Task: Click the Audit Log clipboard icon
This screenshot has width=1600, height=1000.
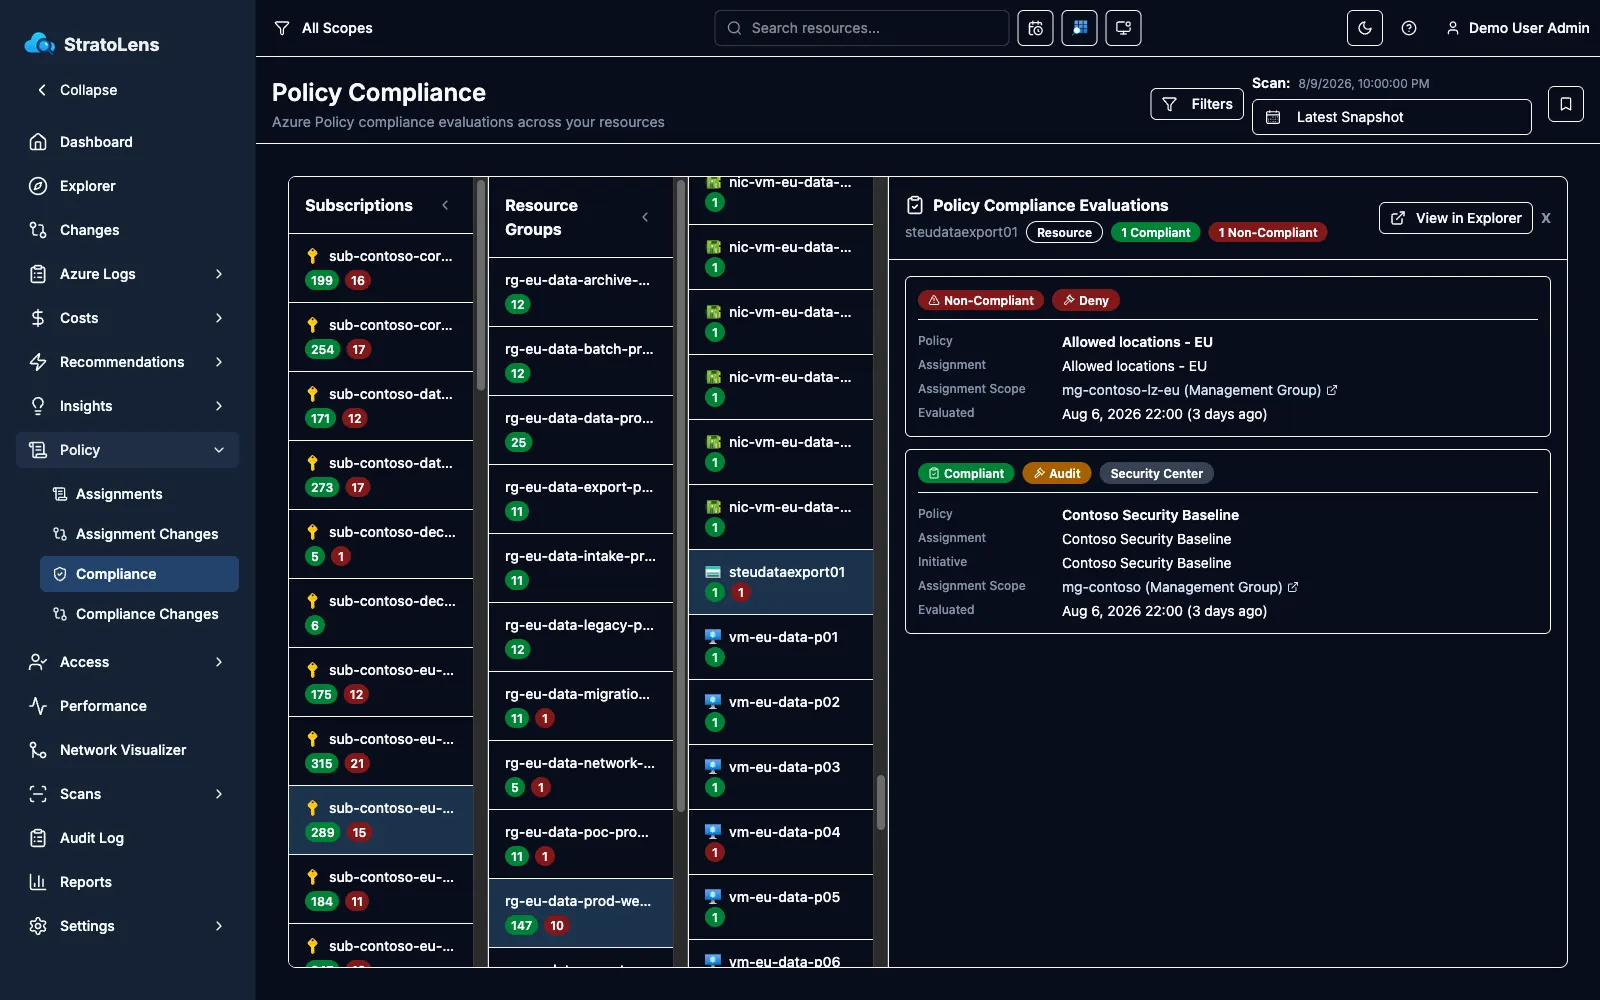Action: [x=38, y=838]
